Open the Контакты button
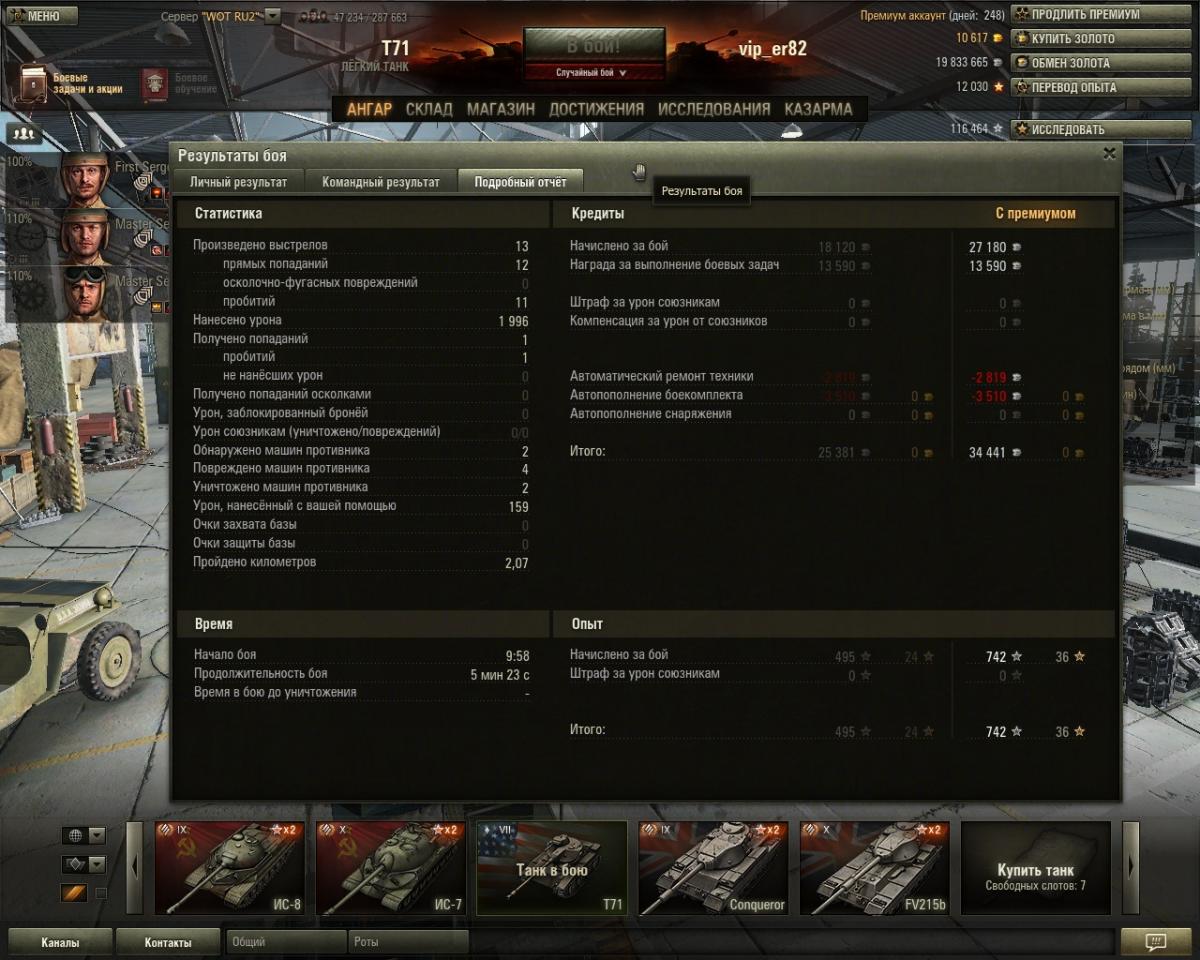 pos(167,942)
